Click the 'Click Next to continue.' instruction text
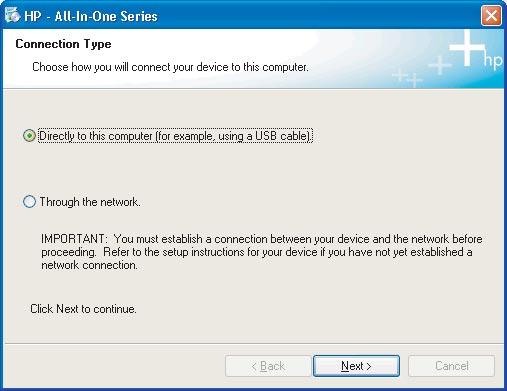The width and height of the screenshot is (507, 391). click(83, 309)
